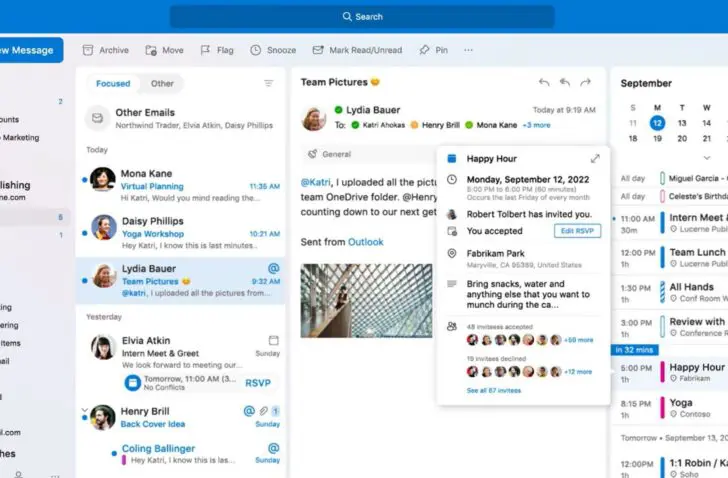Click RSVP on the Intern Meet invitation

pos(258,383)
